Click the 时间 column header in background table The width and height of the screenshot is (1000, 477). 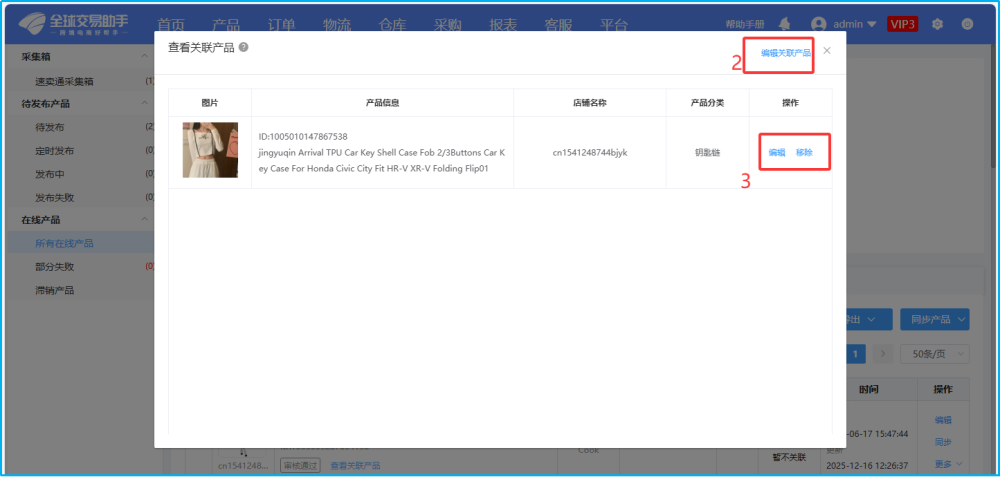pyautogui.click(x=867, y=389)
